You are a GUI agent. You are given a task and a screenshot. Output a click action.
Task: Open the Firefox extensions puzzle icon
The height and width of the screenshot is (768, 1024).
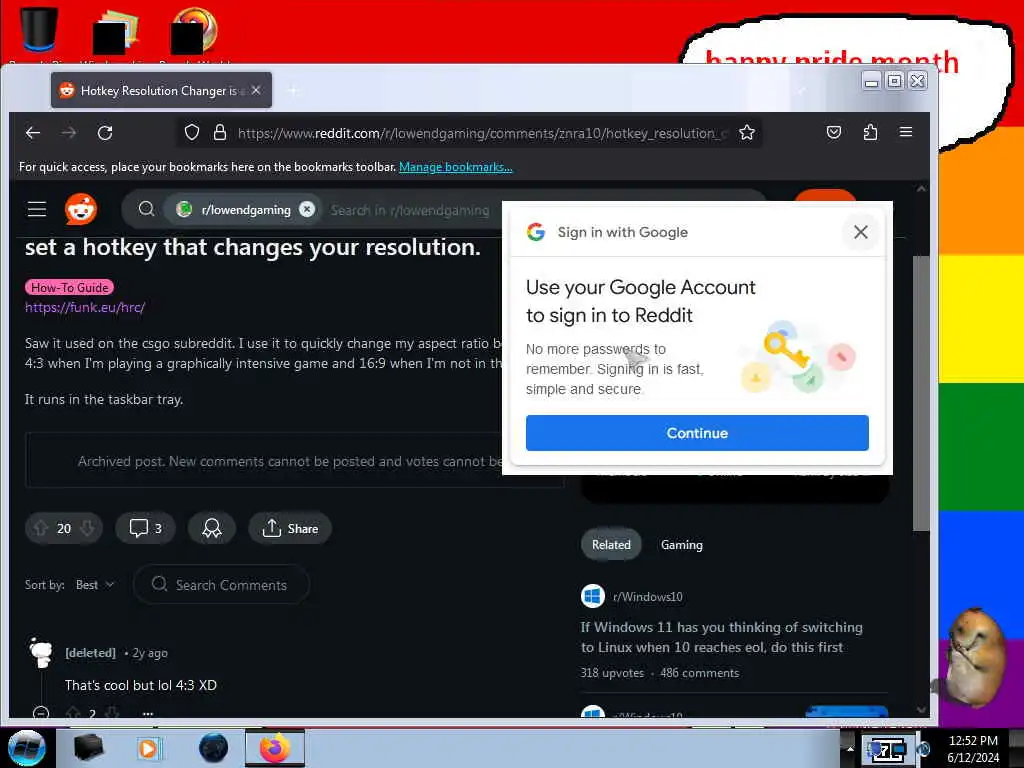pyautogui.click(x=870, y=133)
